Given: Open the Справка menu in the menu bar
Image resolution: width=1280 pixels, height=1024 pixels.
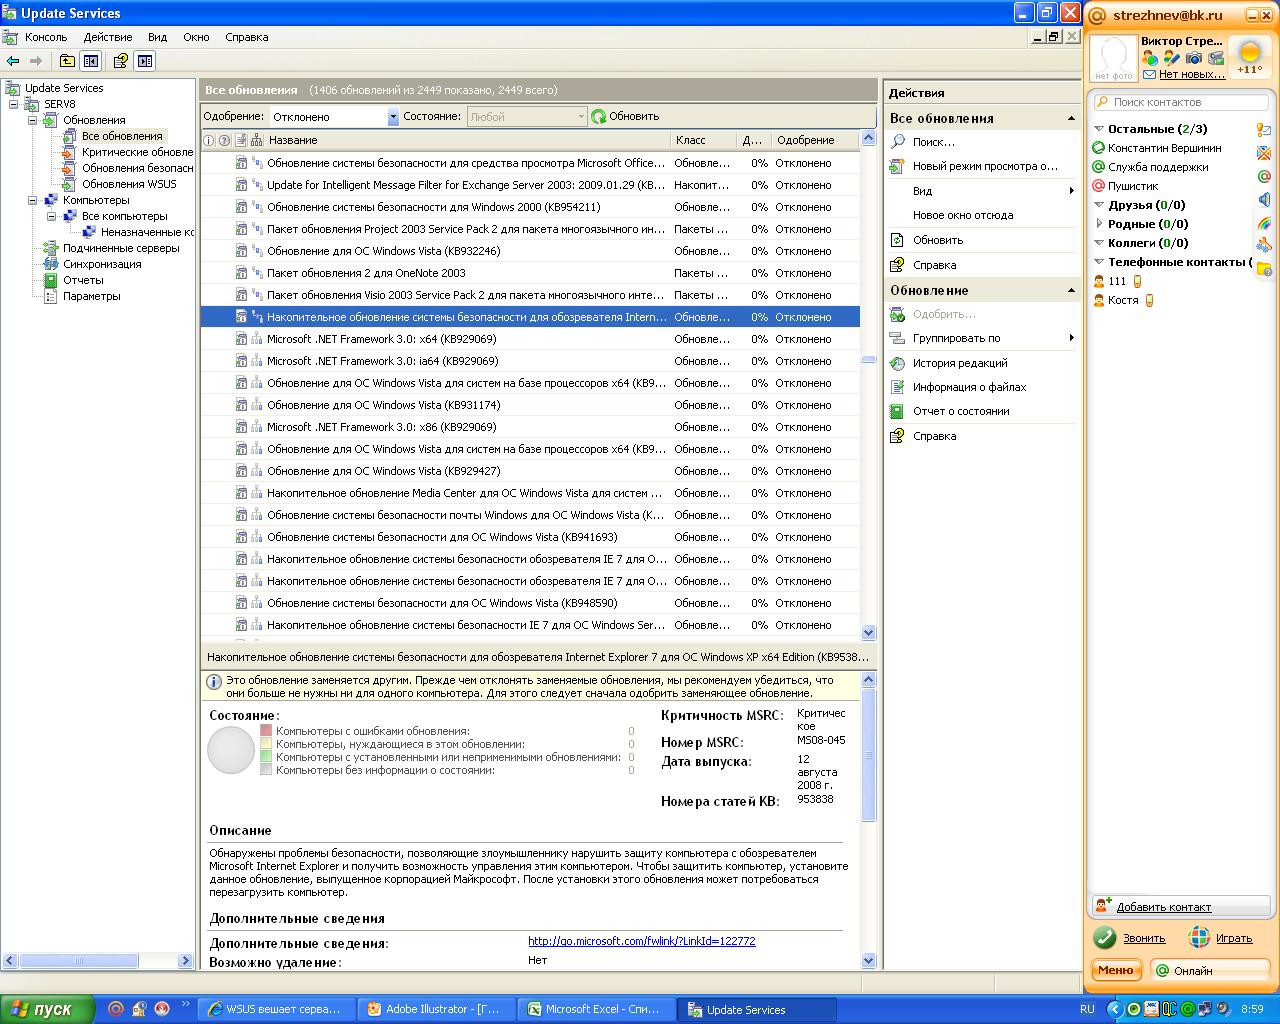Looking at the screenshot, I should pyautogui.click(x=247, y=37).
